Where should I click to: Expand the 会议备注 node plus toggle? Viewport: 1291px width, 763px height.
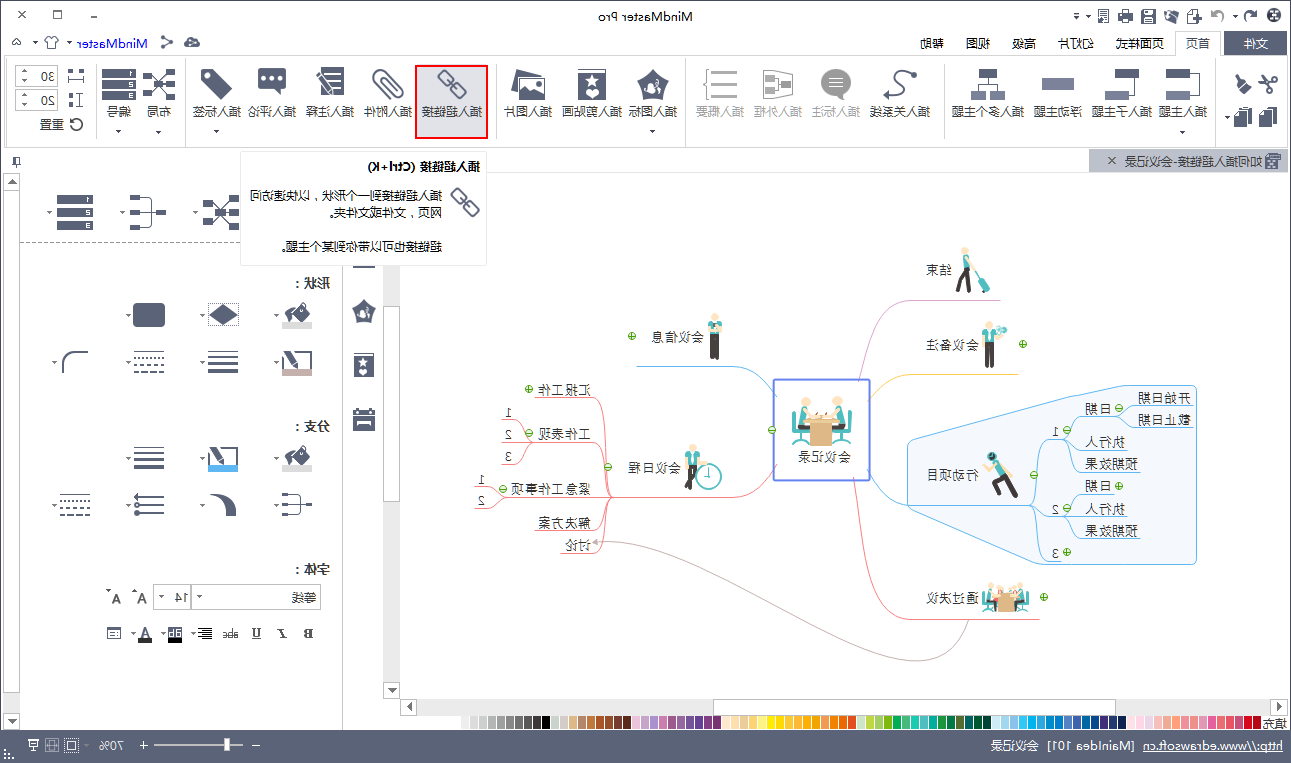tap(1023, 345)
